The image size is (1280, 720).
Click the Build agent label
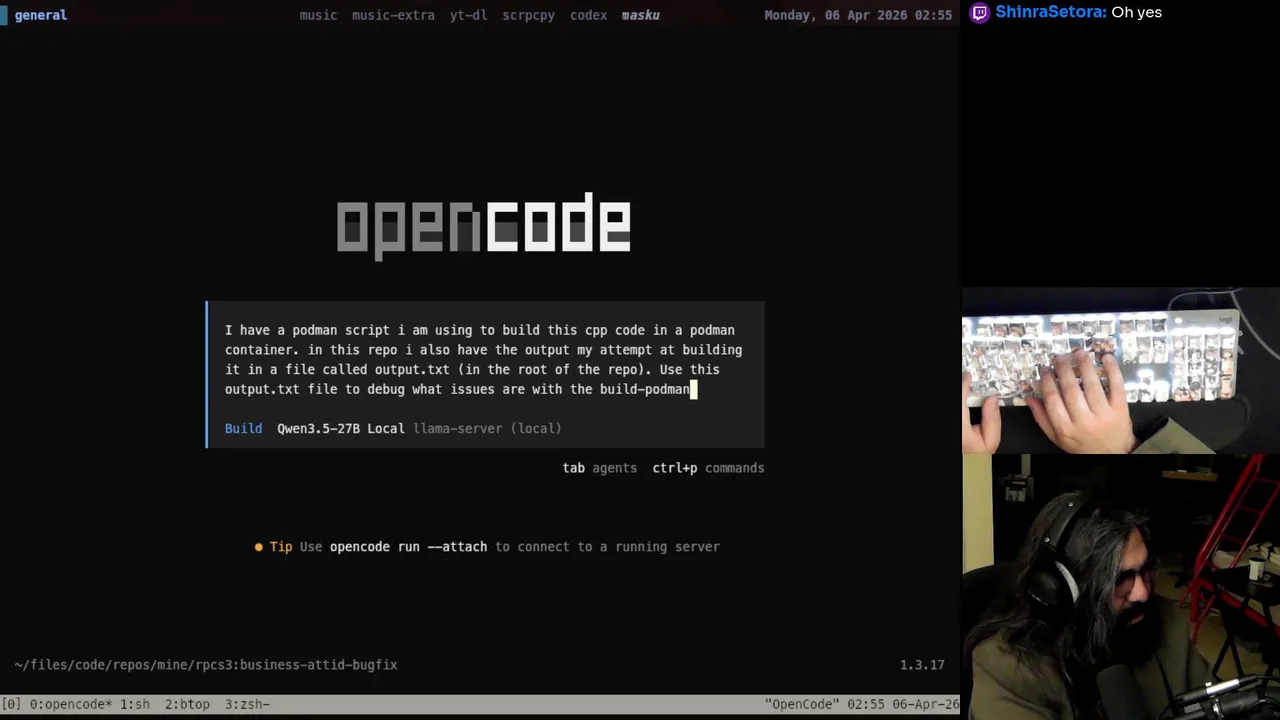(243, 428)
